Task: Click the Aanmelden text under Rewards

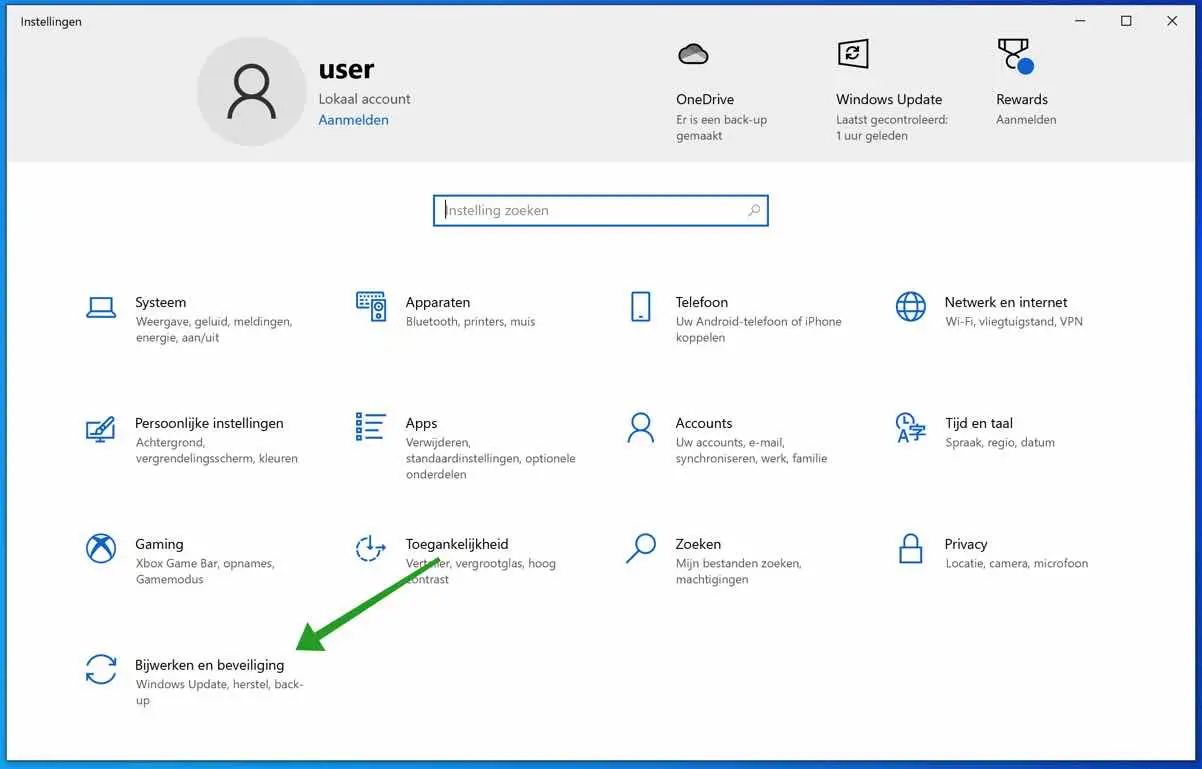Action: [x=1026, y=120]
